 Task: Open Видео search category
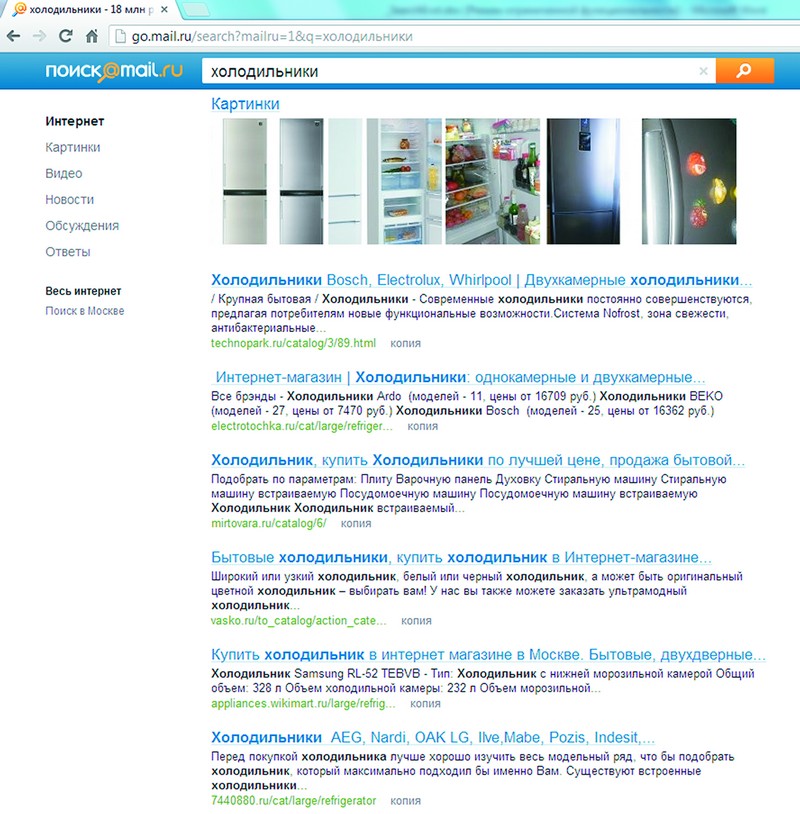[x=63, y=173]
